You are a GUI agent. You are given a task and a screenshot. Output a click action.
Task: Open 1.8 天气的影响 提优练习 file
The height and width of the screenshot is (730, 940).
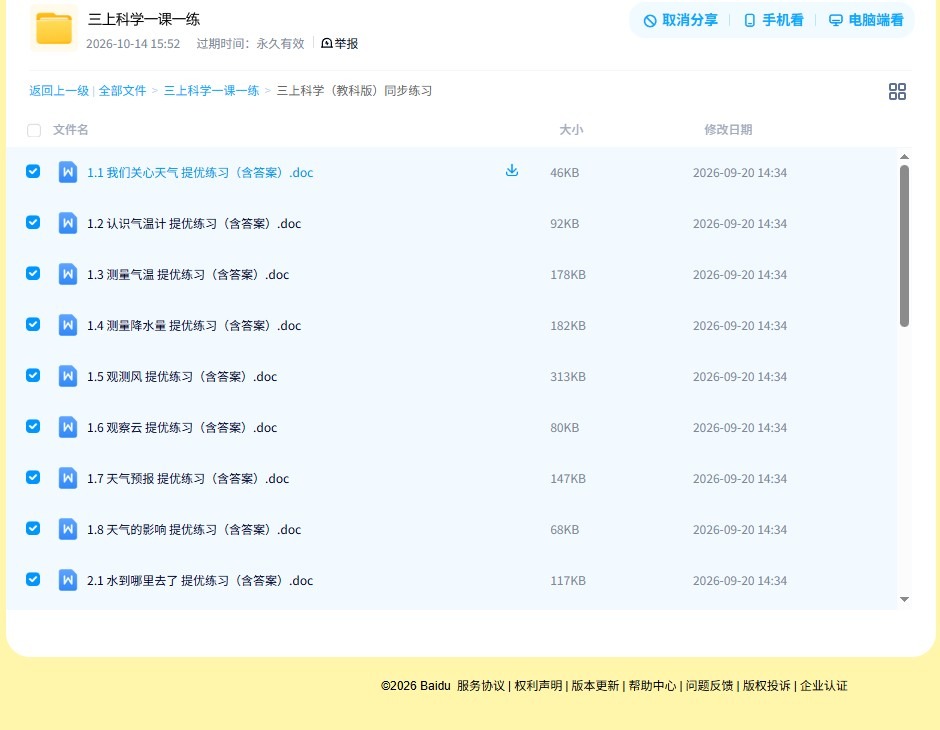(x=194, y=529)
